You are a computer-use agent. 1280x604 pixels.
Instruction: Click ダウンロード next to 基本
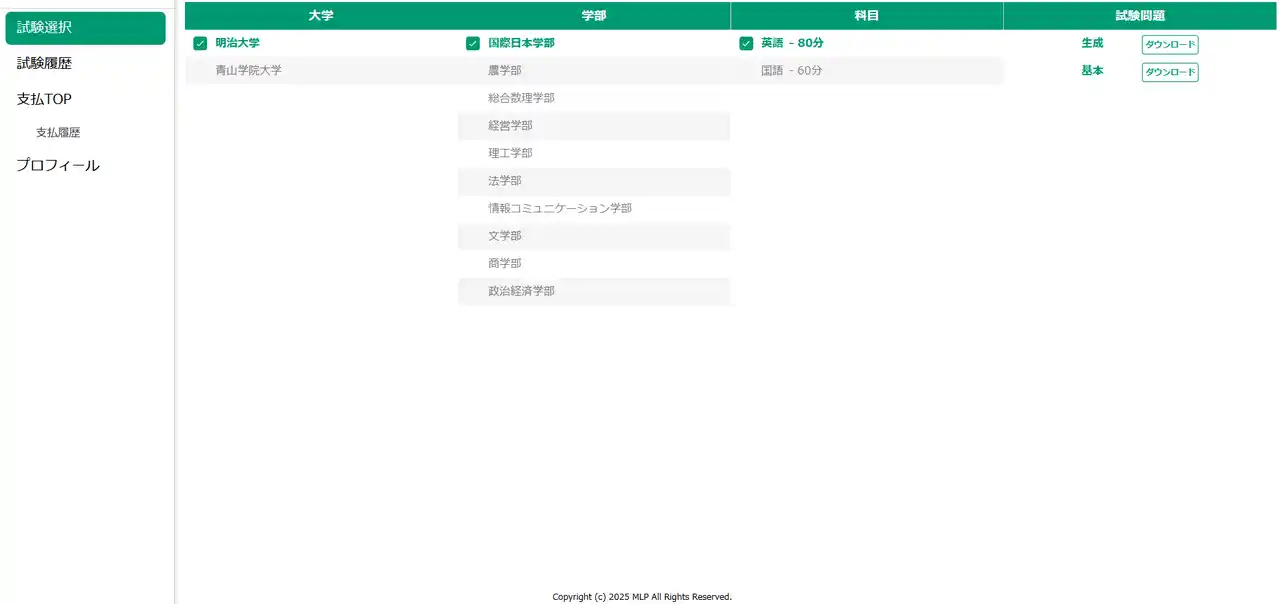coord(1169,71)
